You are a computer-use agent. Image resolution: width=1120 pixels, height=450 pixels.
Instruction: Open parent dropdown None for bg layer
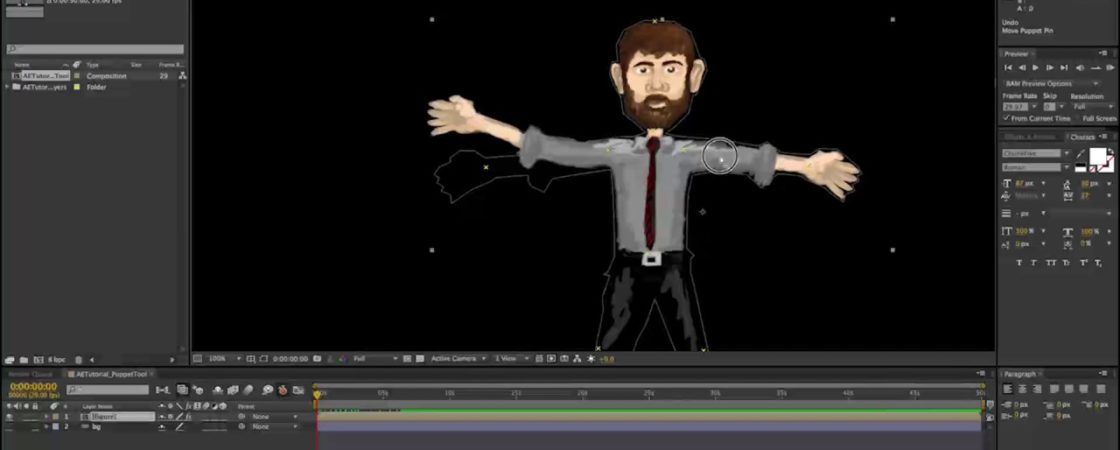(x=275, y=426)
